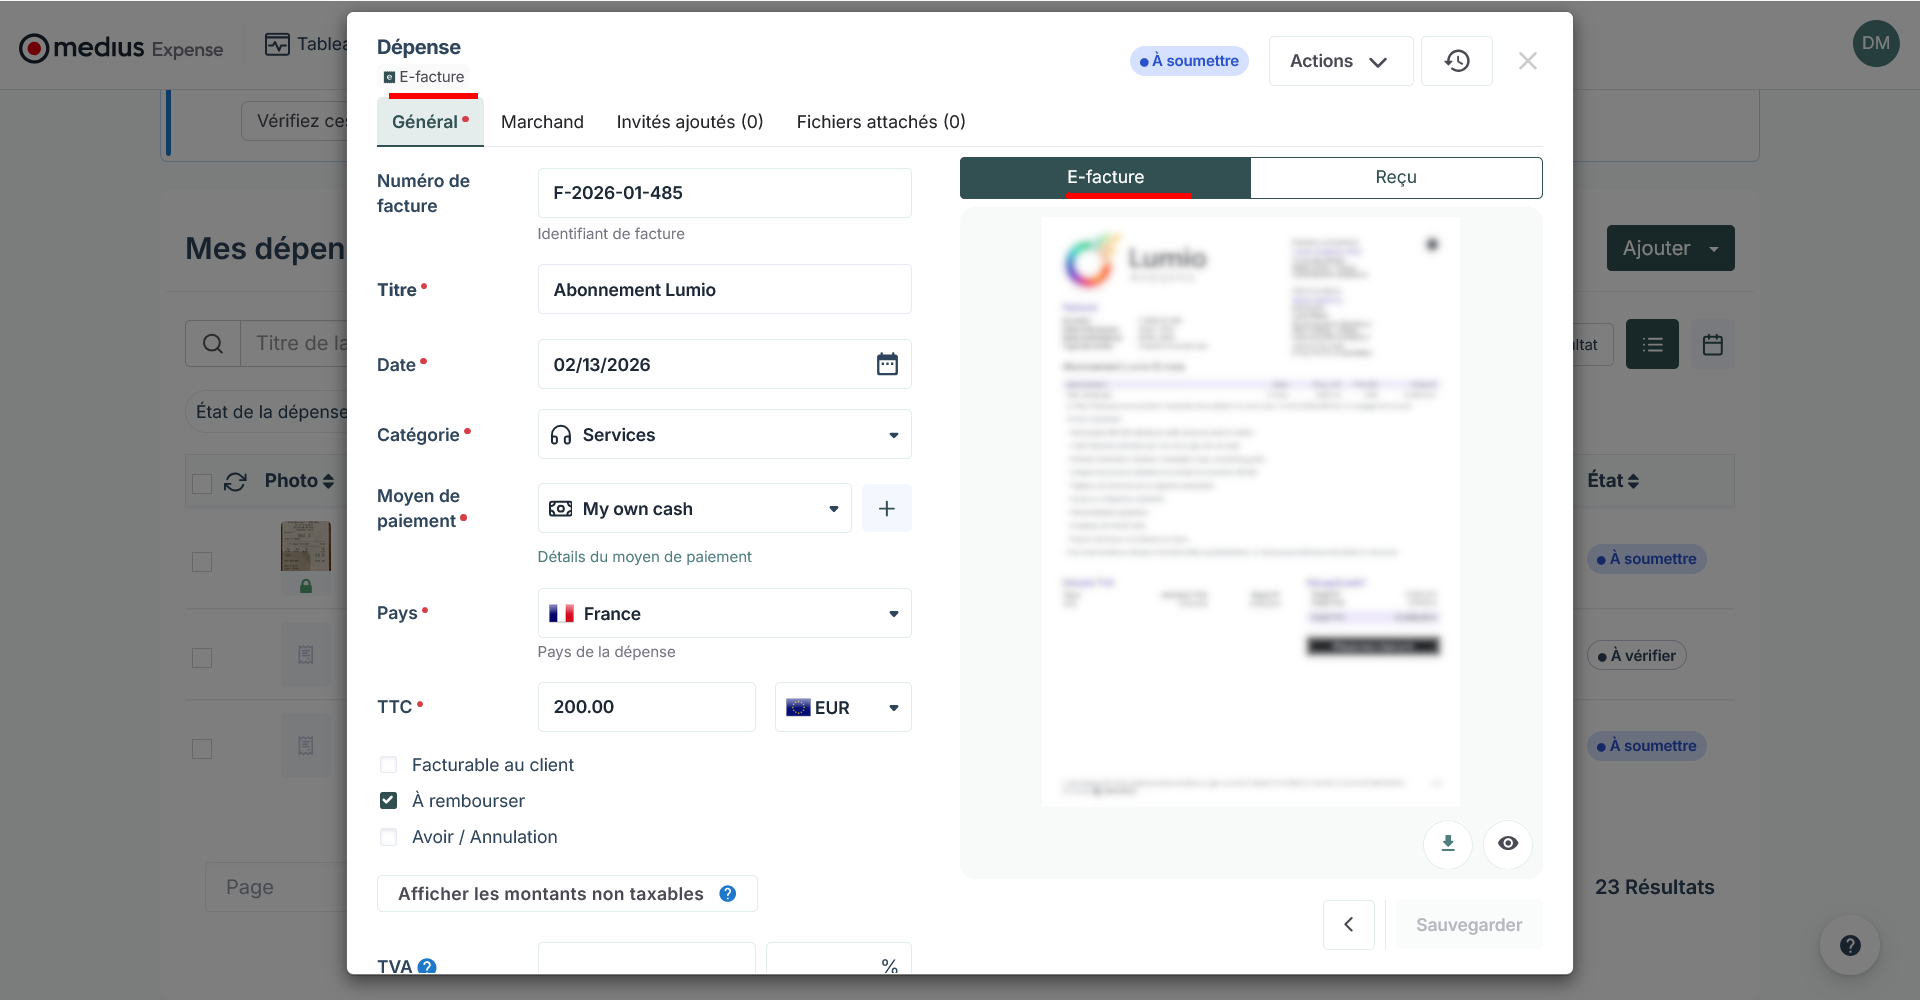Go to previous expense arrow
This screenshot has height=1000, width=1920.
pyautogui.click(x=1349, y=925)
